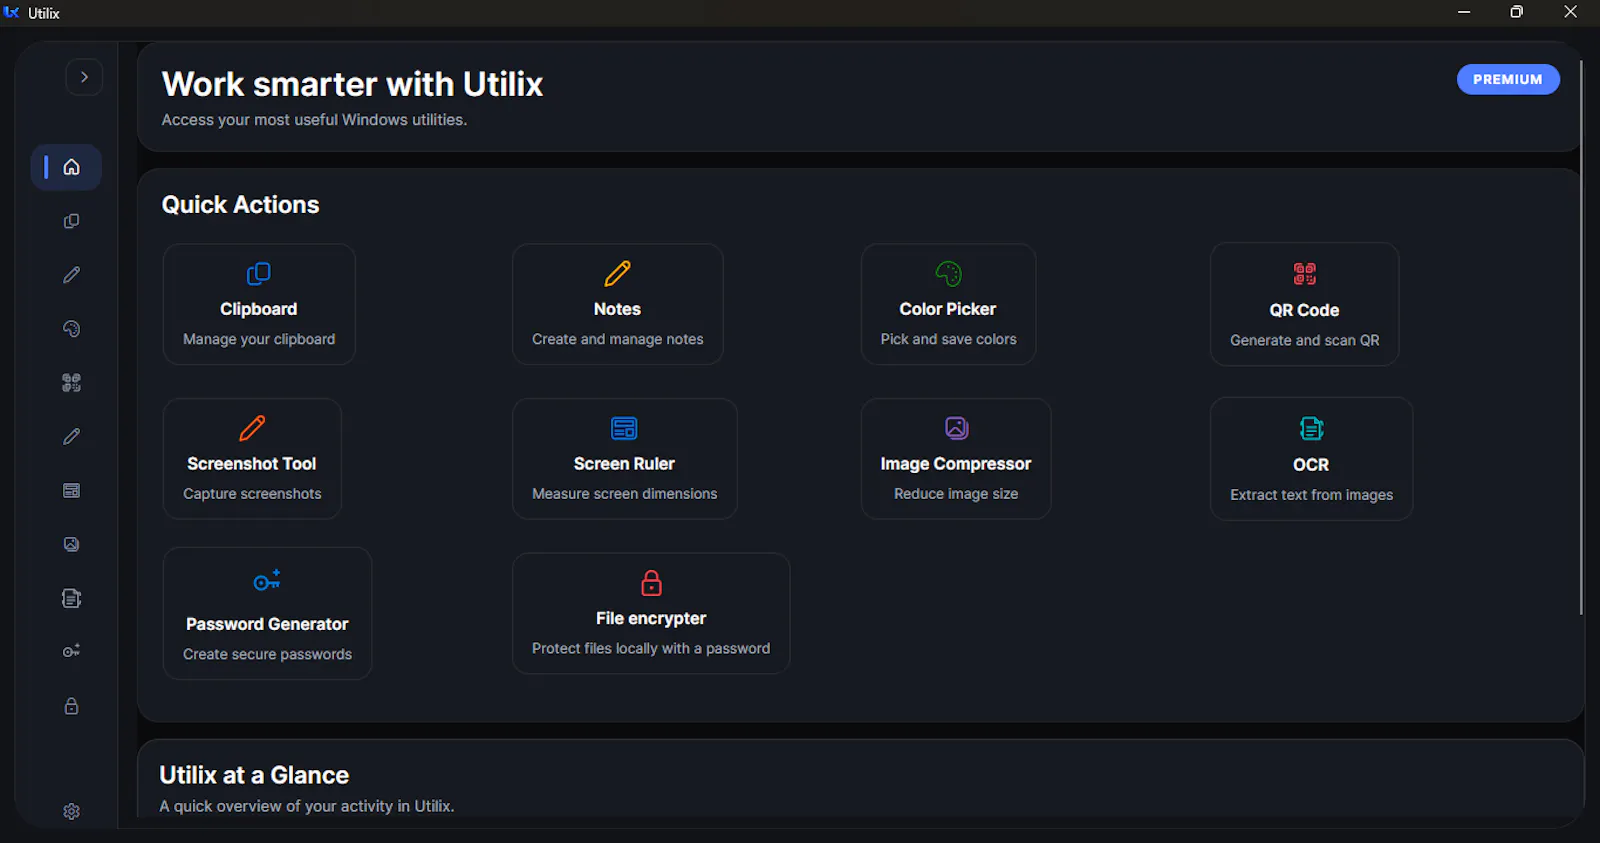Click the blue Screen Ruler card icon
The width and height of the screenshot is (1600, 843).
(x=624, y=428)
